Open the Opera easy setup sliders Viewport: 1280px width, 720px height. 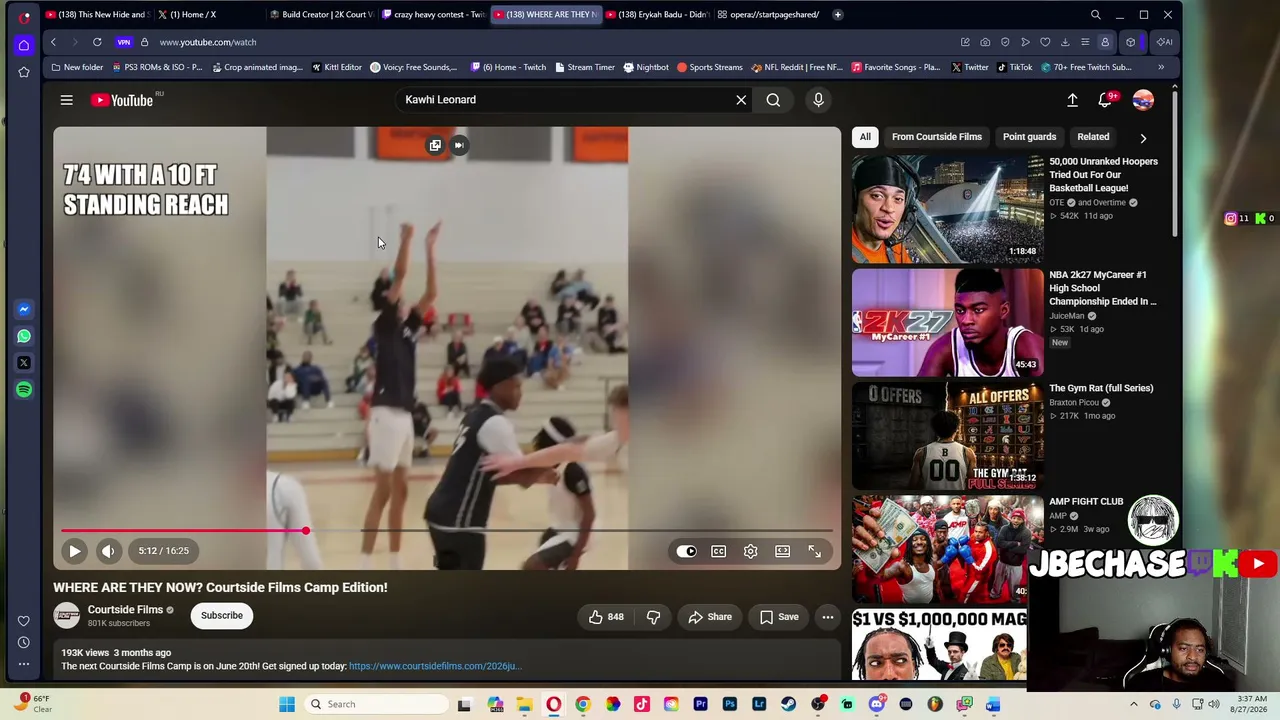click(x=1085, y=42)
